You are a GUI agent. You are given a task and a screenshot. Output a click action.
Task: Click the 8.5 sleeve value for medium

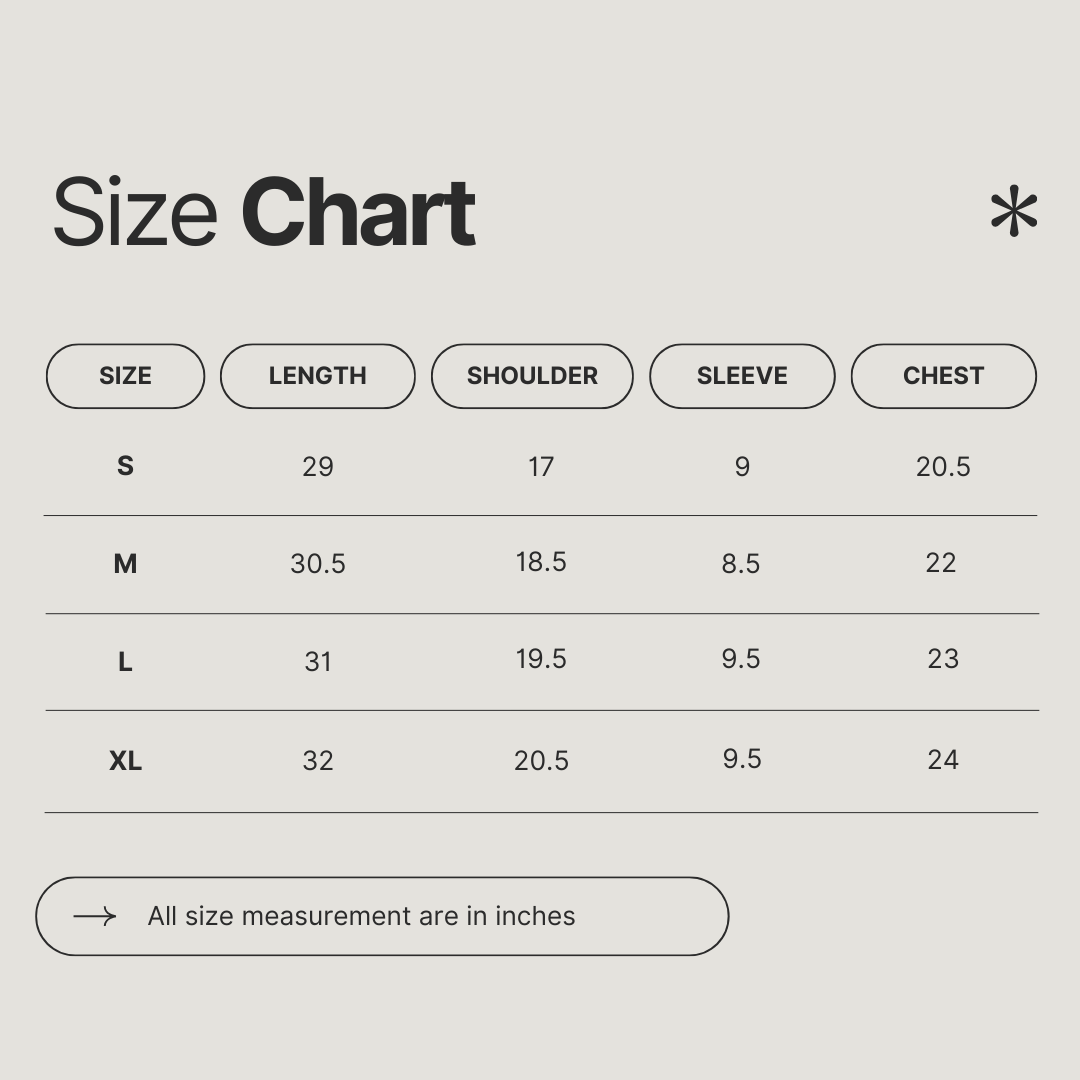(741, 564)
